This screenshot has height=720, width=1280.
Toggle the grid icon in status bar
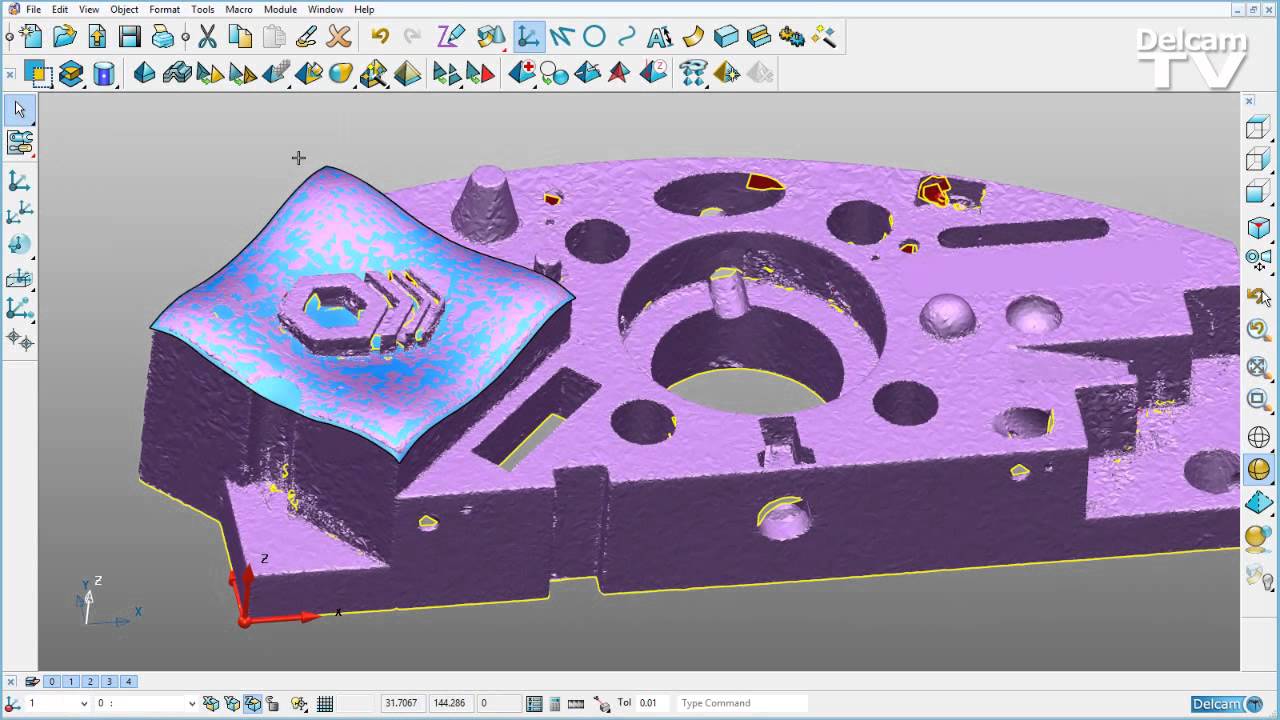tap(324, 703)
